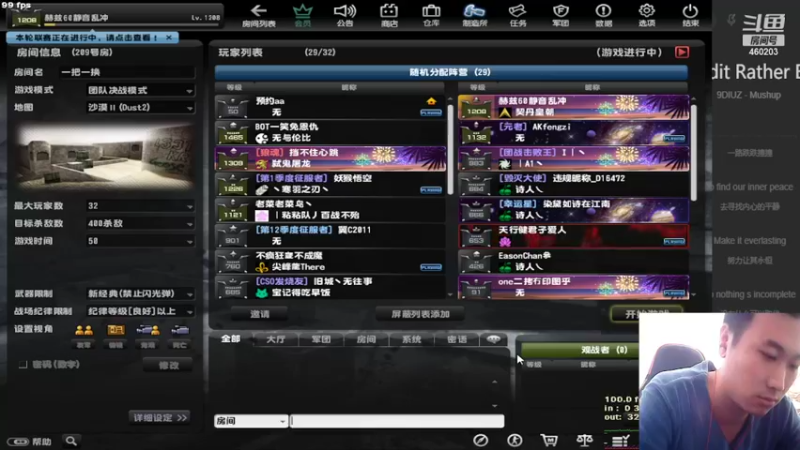The width and height of the screenshot is (800, 450).
Task: Open the data (数据) exclamation icon
Action: pyautogui.click(x=604, y=15)
